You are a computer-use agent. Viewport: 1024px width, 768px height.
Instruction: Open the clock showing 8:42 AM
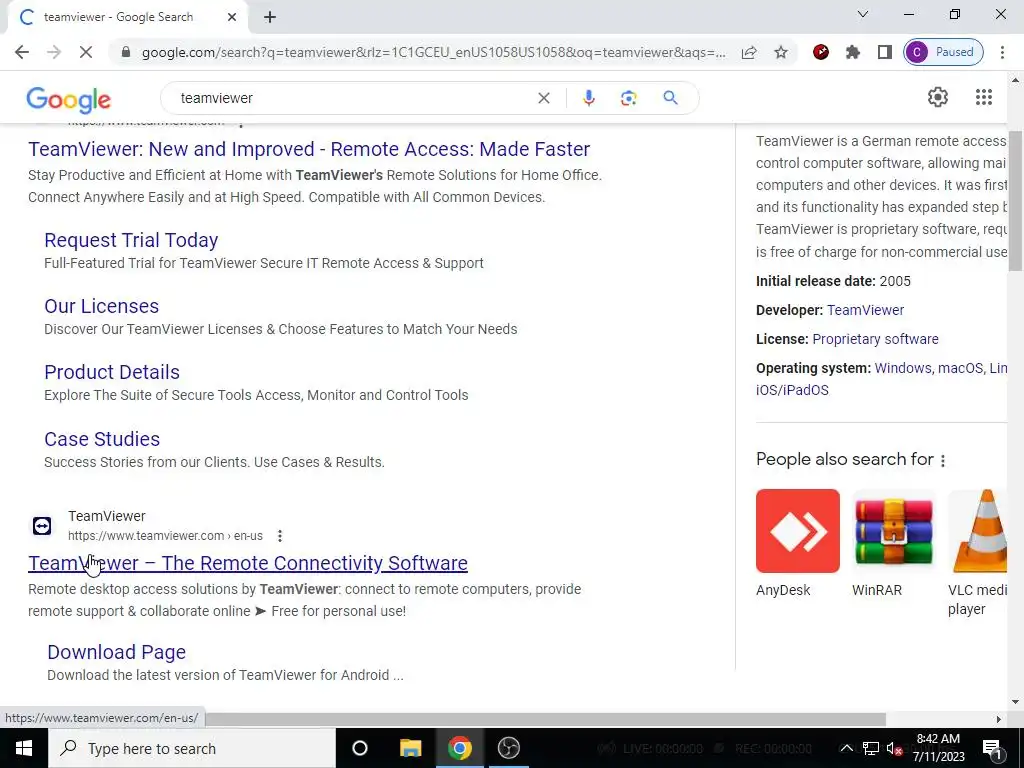click(x=938, y=748)
